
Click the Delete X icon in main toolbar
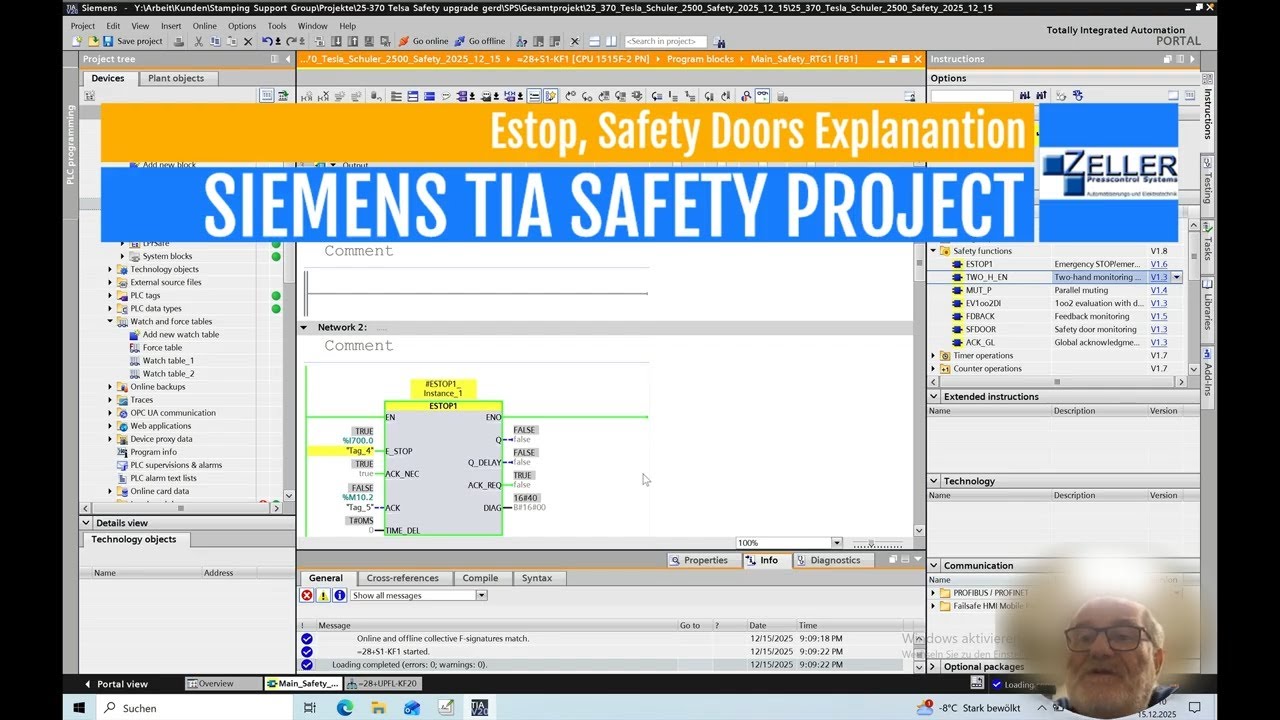pos(248,41)
